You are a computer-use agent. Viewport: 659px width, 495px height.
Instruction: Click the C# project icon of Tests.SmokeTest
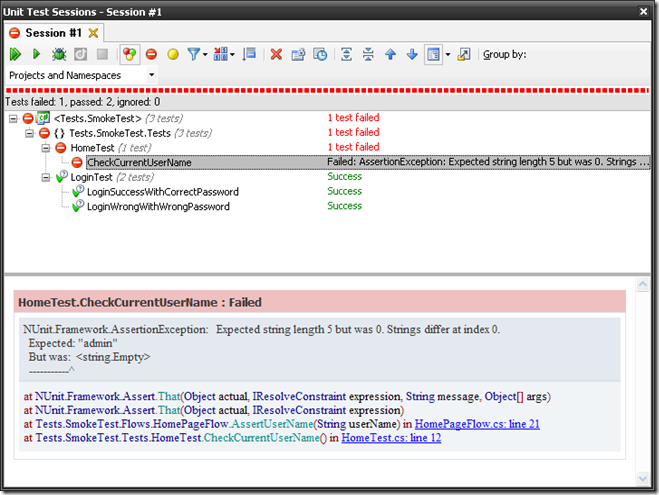click(43, 118)
